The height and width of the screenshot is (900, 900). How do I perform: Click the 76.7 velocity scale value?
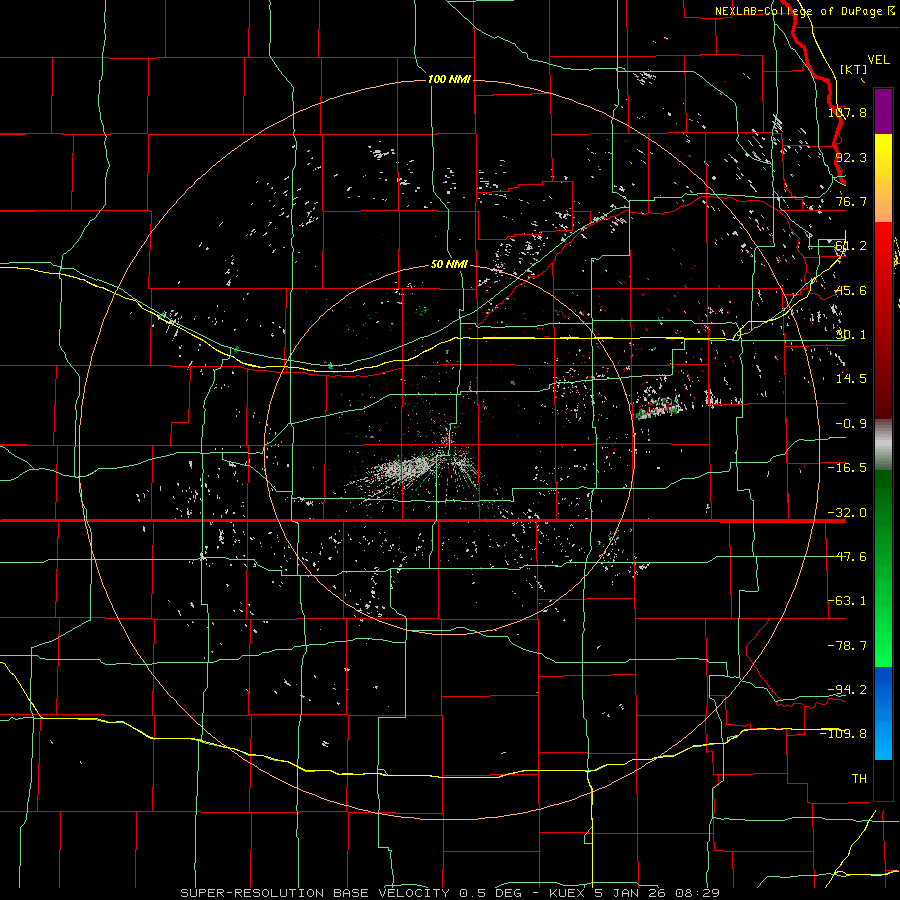pyautogui.click(x=851, y=201)
